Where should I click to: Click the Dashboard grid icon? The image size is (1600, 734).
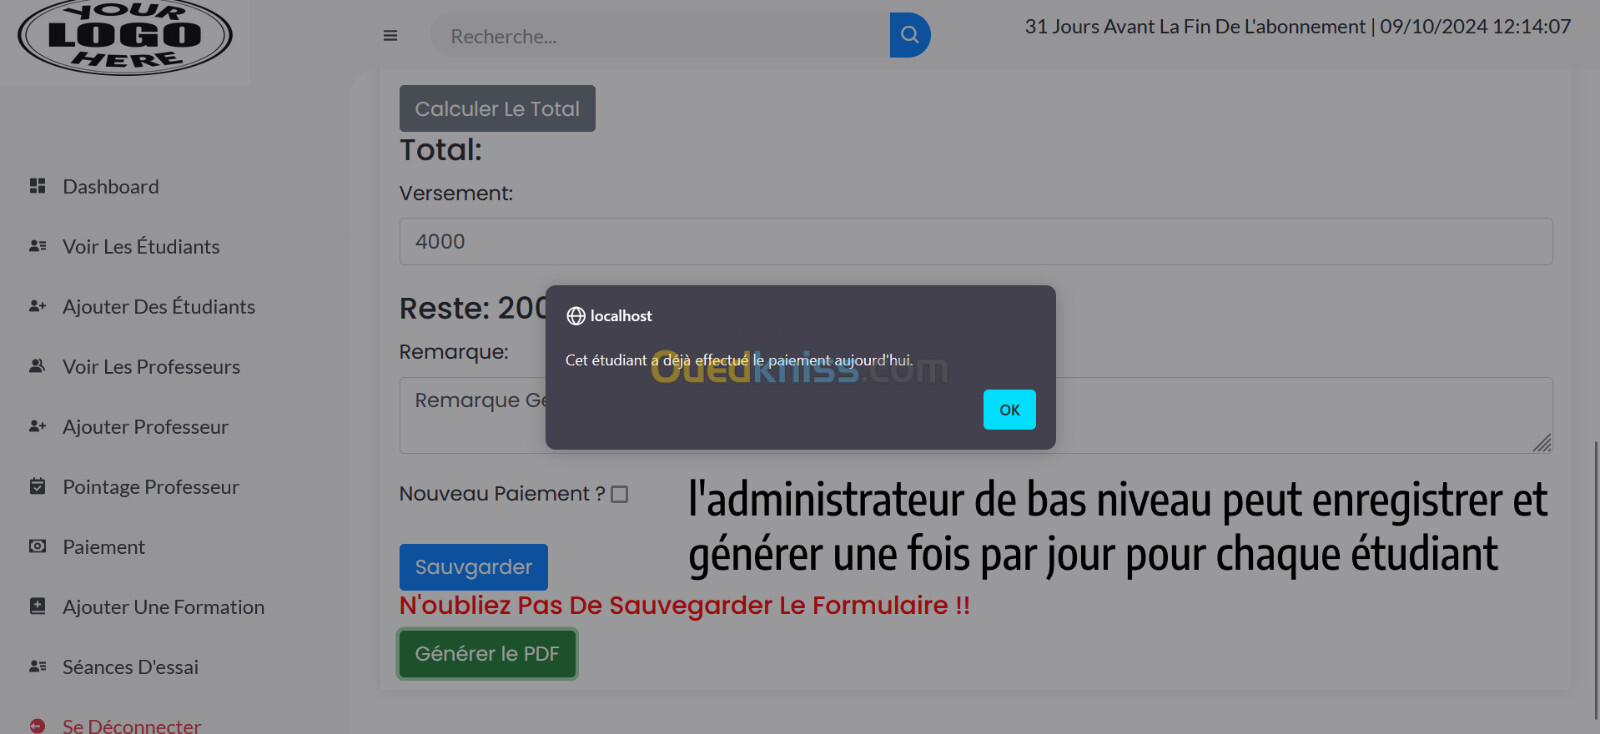pos(38,186)
